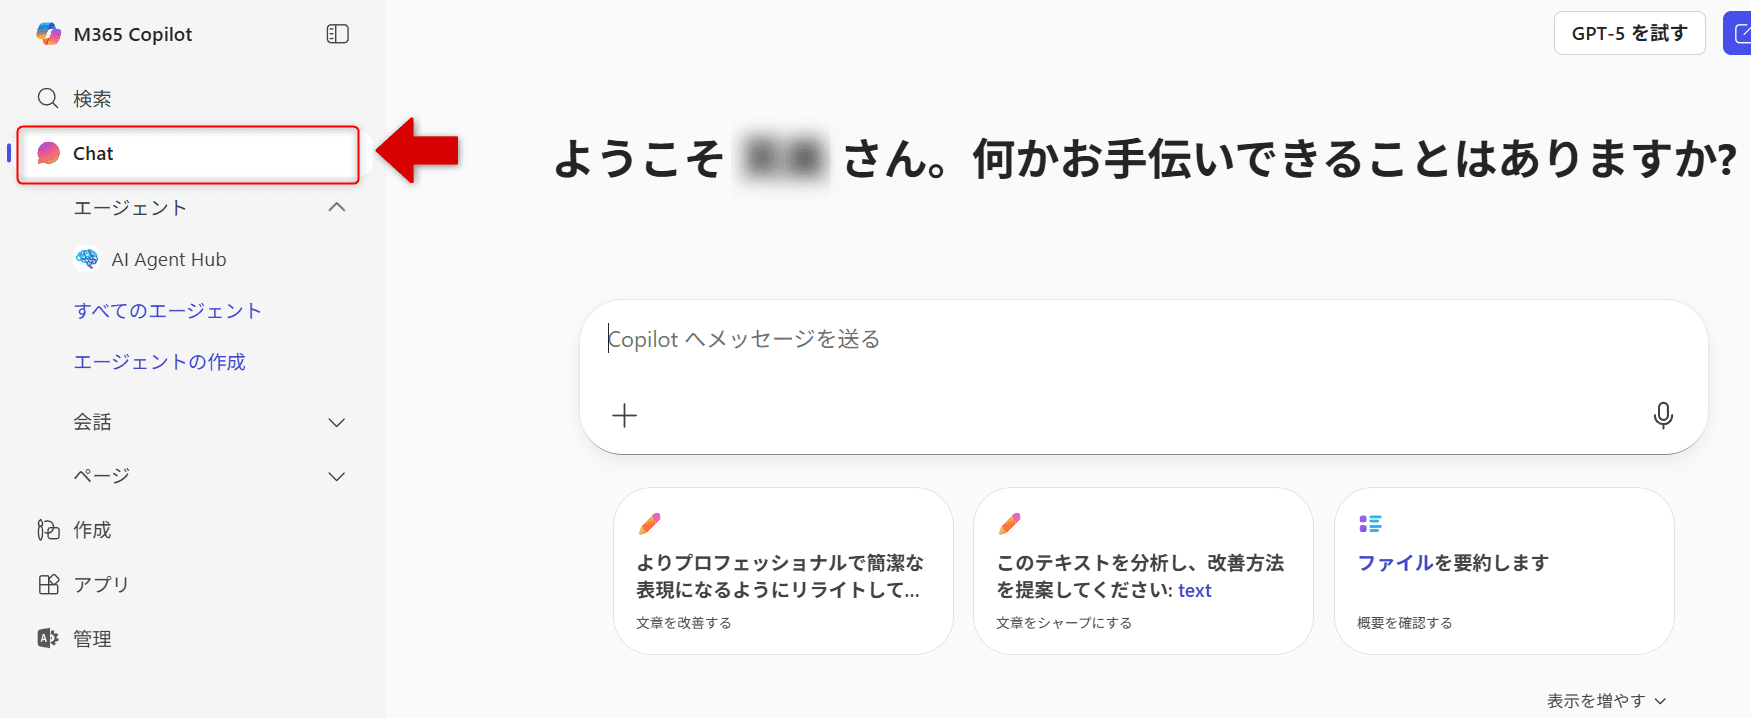This screenshot has width=1751, height=718.
Task: Open the 検索 (Search) feature
Action: (90, 98)
